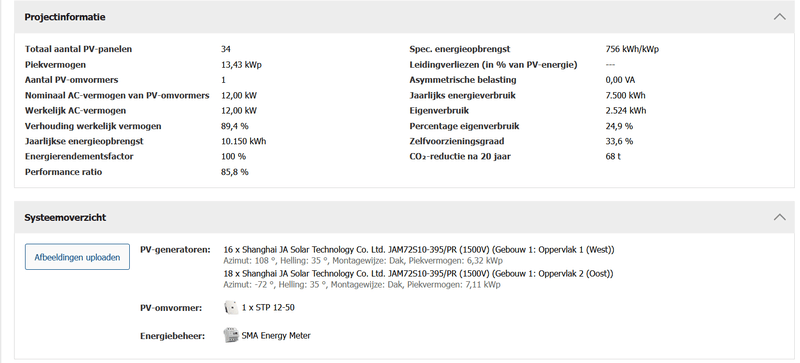This screenshot has width=800, height=363.
Task: Select the Systeemoverzicht header title
Action: pos(65,217)
